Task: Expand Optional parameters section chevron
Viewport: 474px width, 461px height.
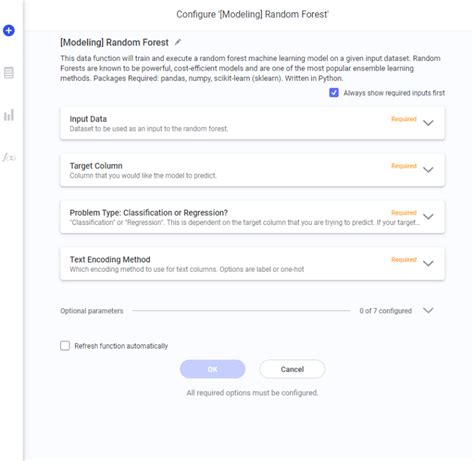Action: (428, 310)
